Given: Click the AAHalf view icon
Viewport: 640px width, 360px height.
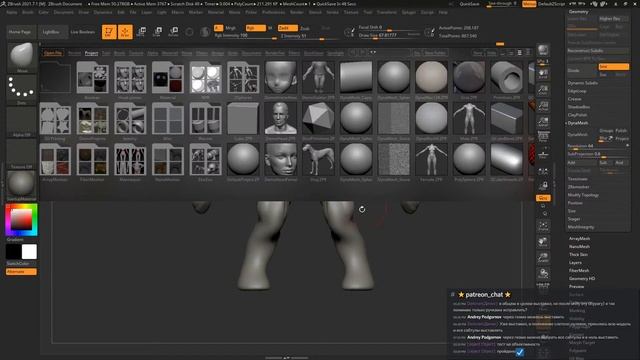Looking at the screenshot, I should pyautogui.click(x=543, y=121).
